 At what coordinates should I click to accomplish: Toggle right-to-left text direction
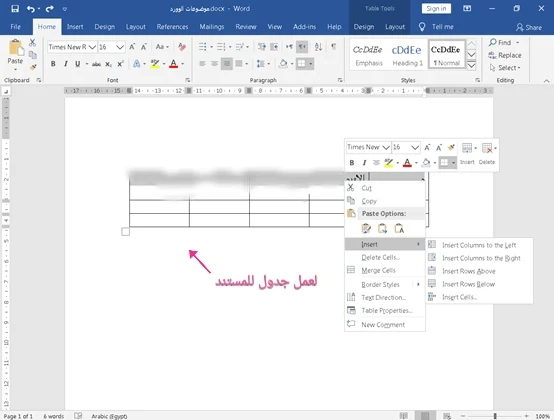[x=302, y=47]
